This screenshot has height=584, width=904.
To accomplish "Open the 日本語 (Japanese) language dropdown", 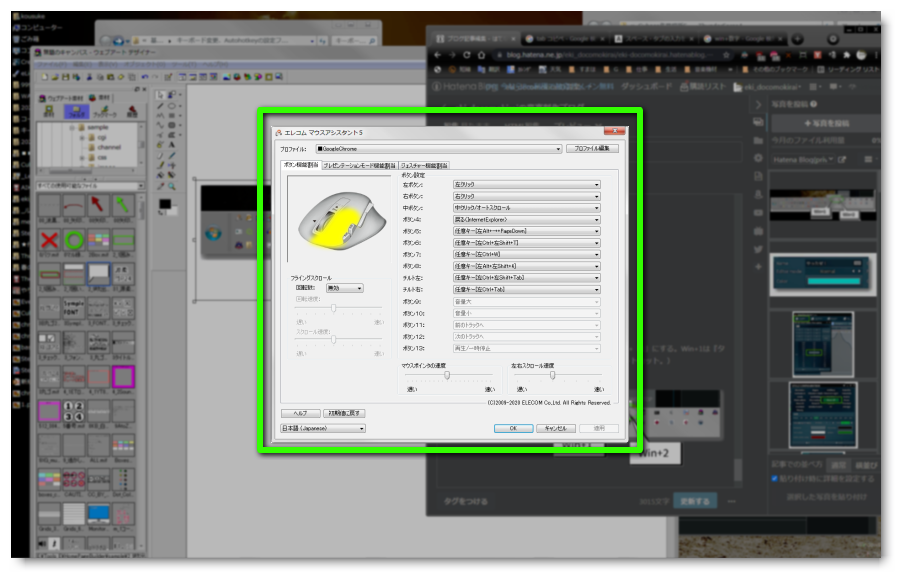I will 323,428.
